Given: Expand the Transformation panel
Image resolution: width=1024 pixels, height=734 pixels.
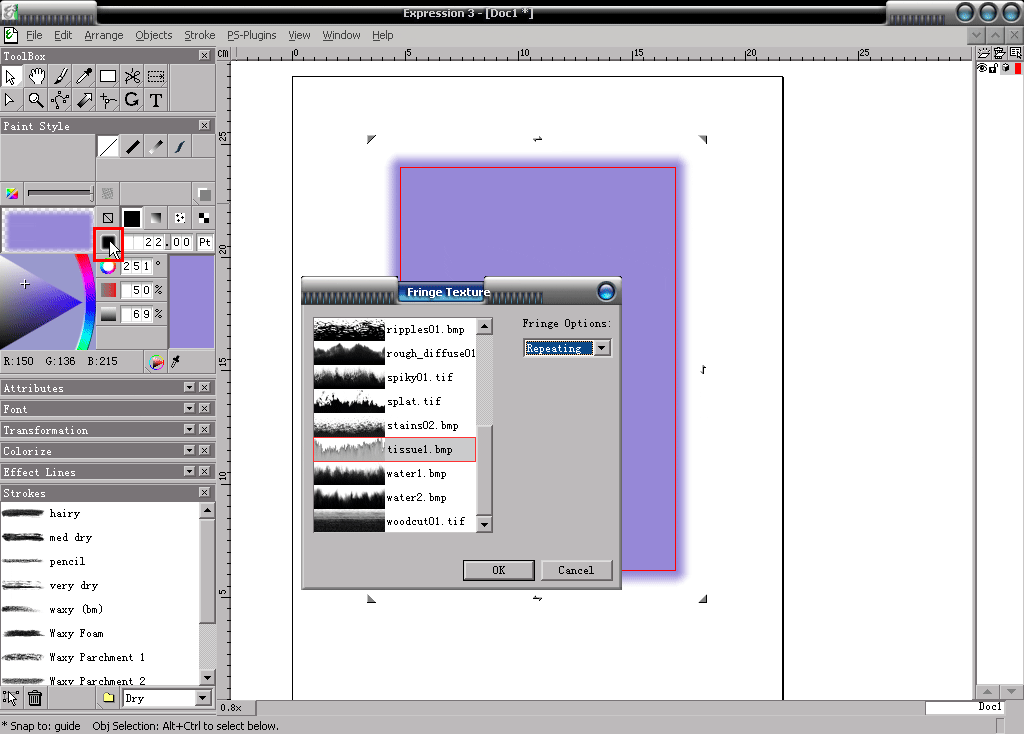Looking at the screenshot, I should (189, 429).
